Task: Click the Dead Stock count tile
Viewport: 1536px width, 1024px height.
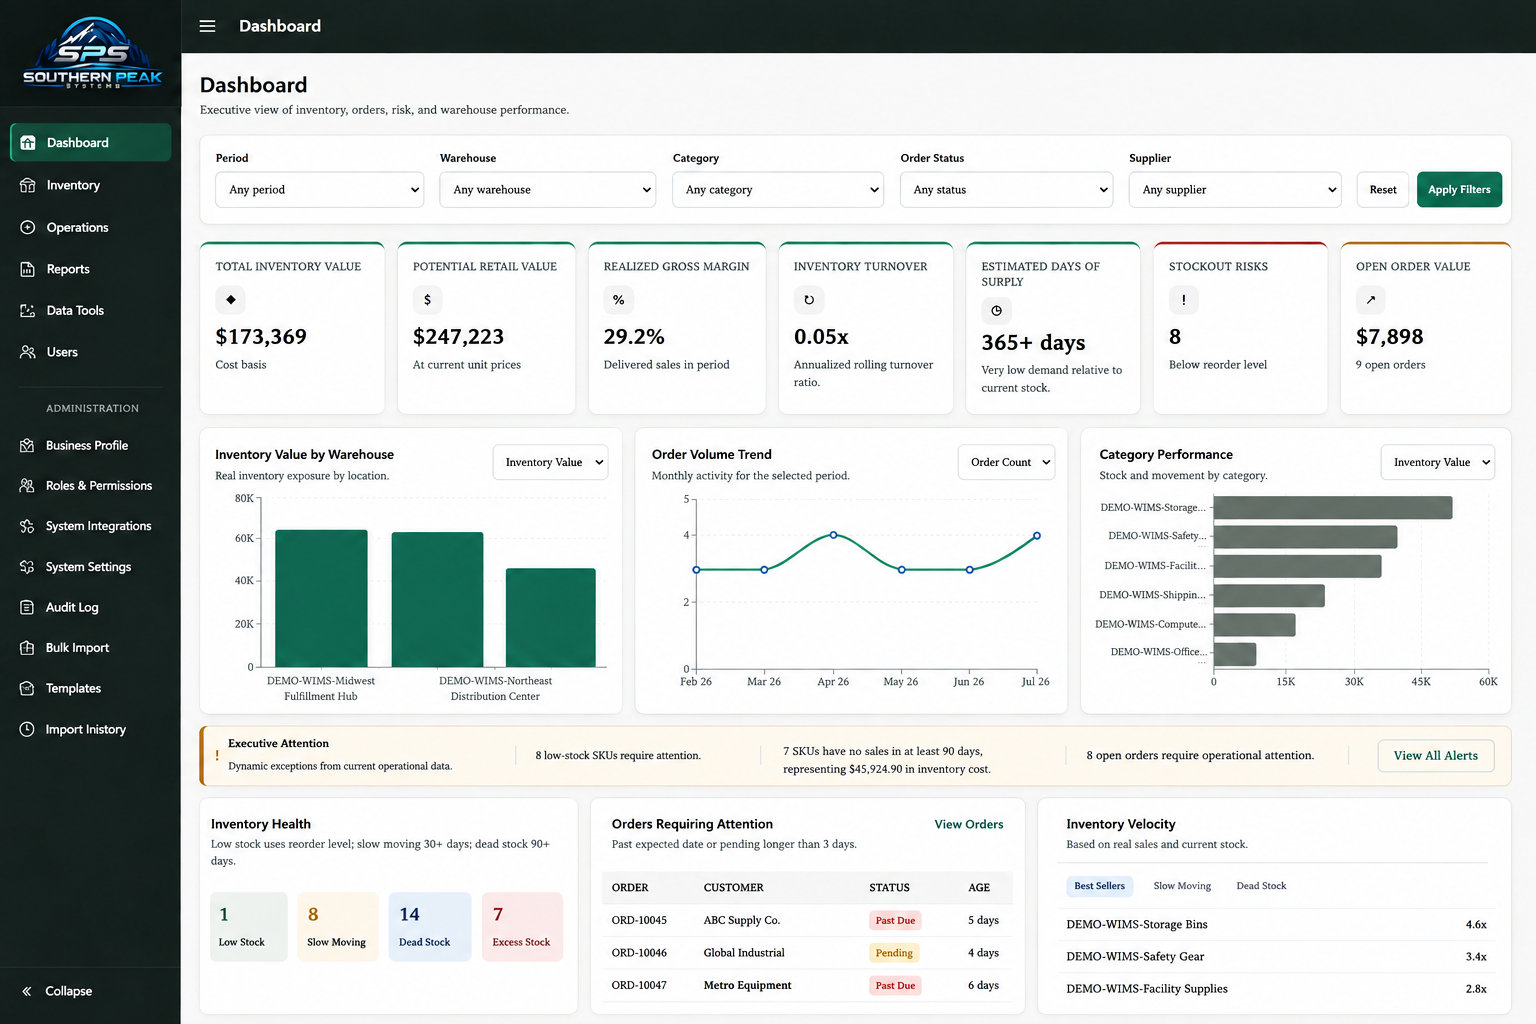Action: (430, 927)
